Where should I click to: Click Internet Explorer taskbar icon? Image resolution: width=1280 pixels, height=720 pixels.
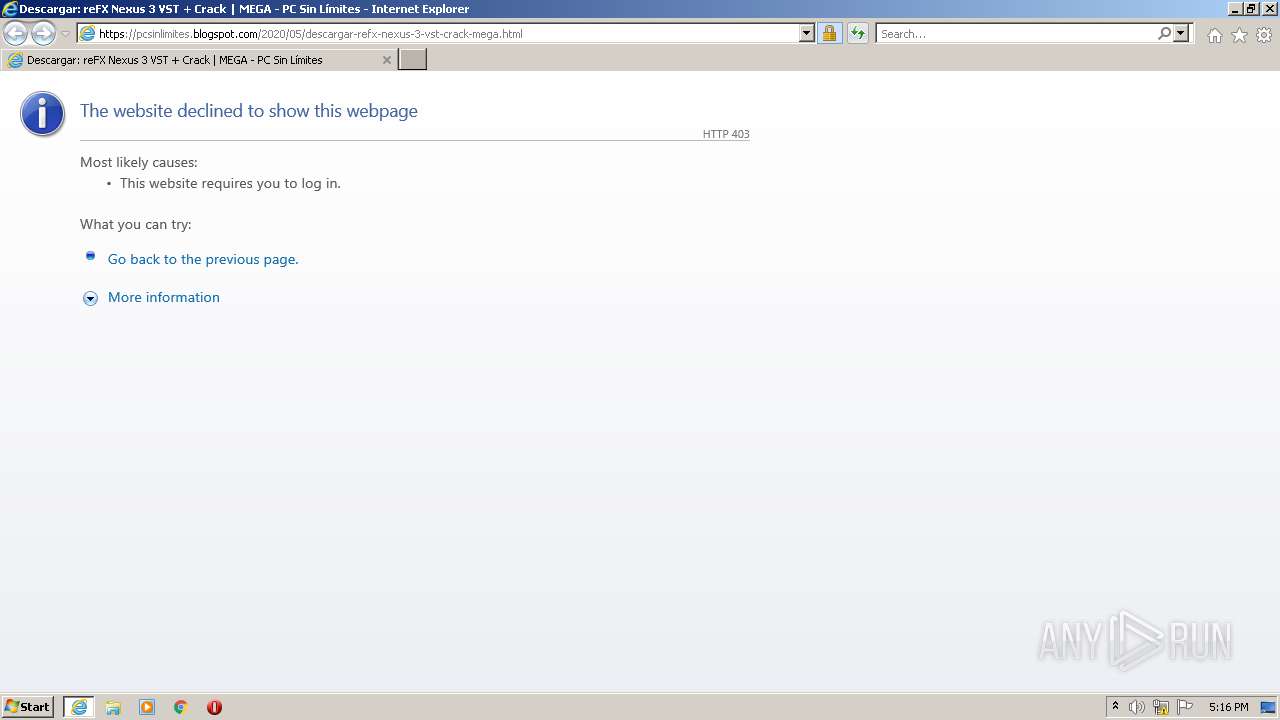pos(79,707)
